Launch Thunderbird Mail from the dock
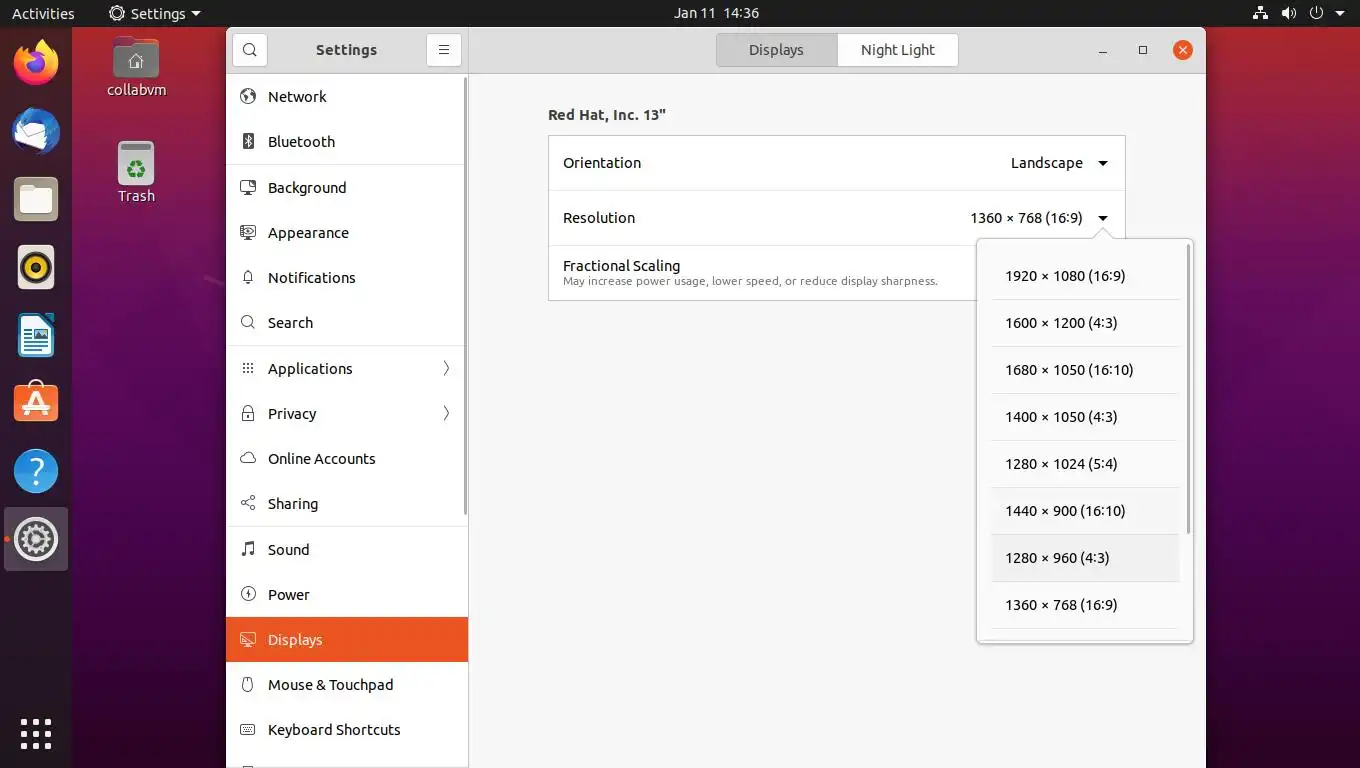 pyautogui.click(x=36, y=132)
